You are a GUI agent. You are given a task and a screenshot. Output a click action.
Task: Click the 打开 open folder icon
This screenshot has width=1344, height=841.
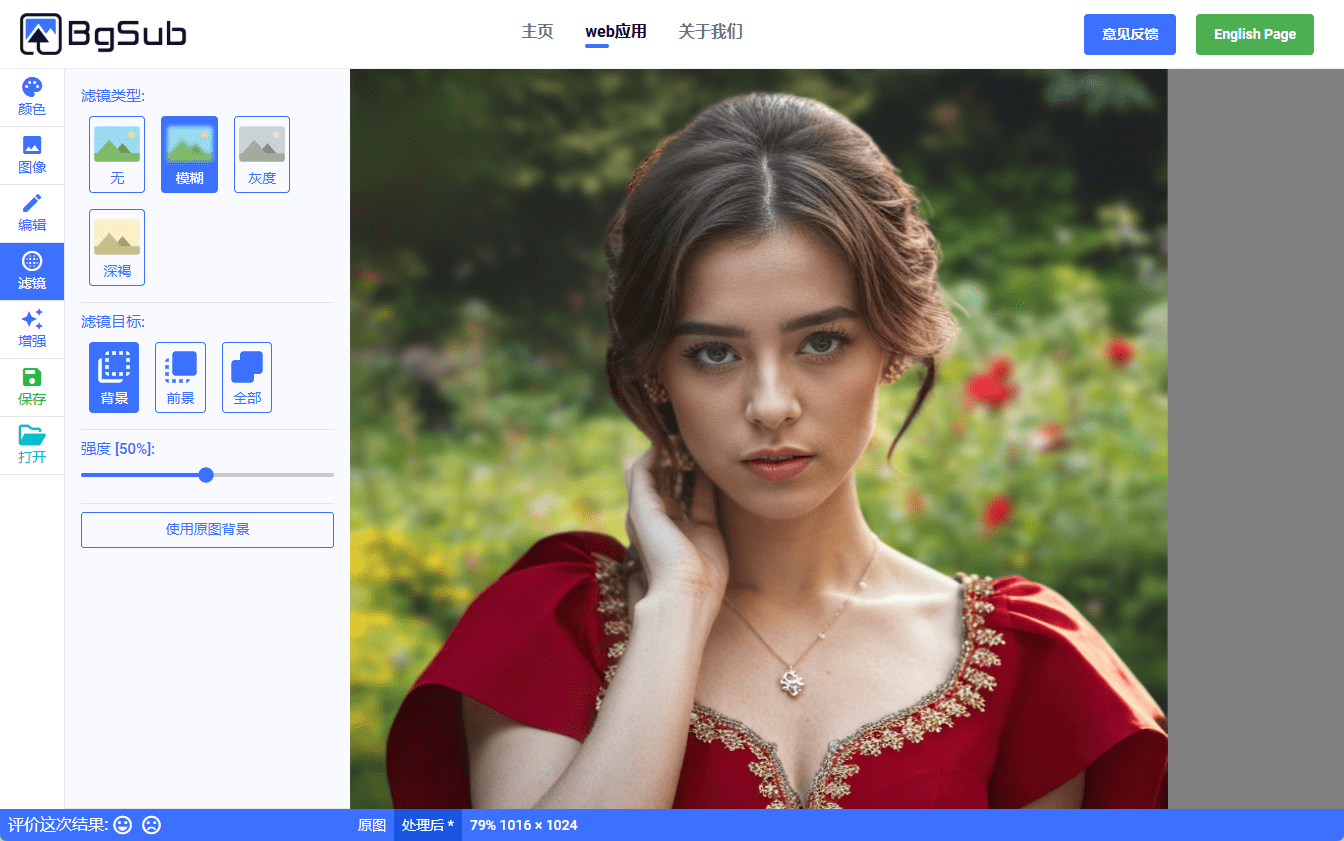pos(32,446)
